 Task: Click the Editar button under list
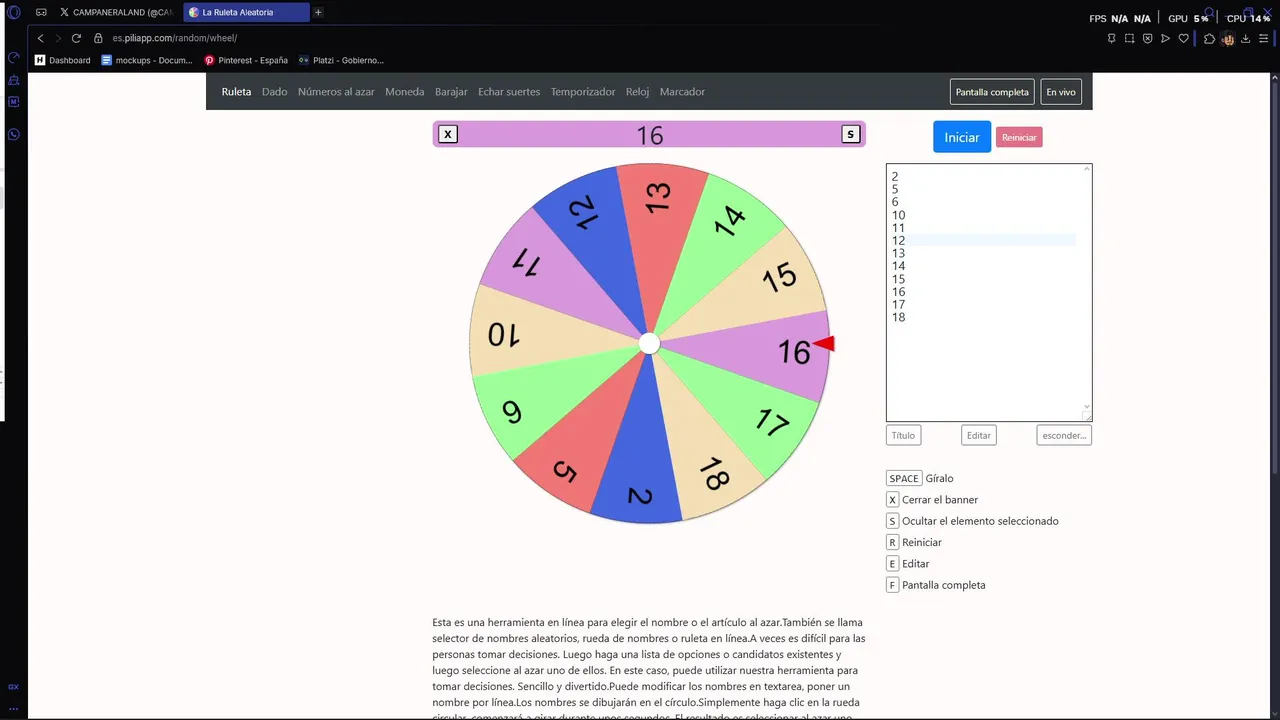(x=979, y=435)
